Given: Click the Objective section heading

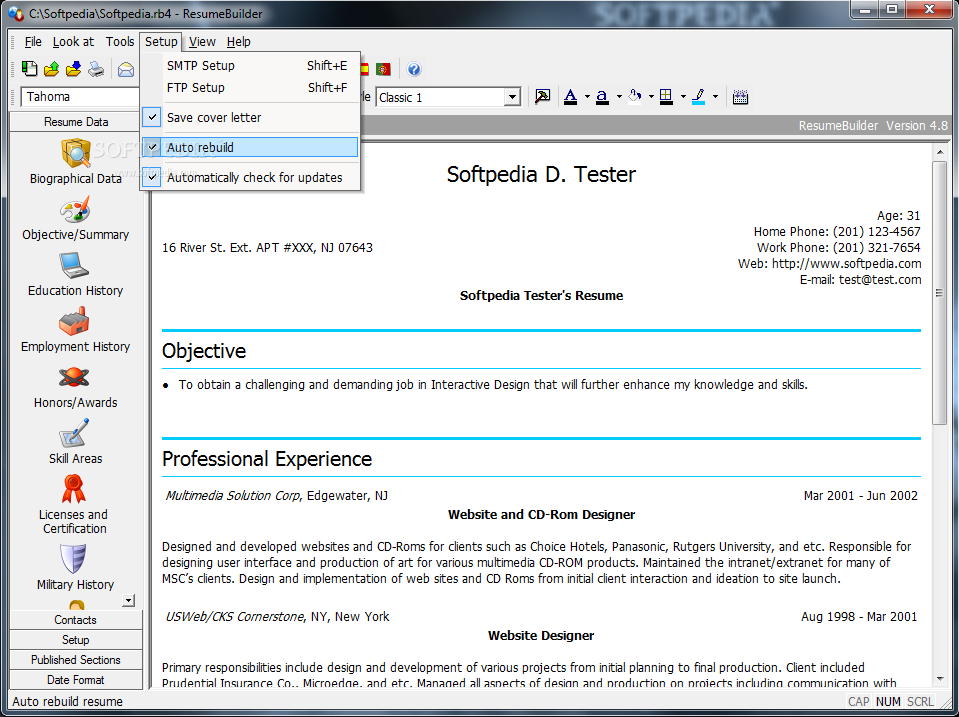Looking at the screenshot, I should click(x=204, y=351).
